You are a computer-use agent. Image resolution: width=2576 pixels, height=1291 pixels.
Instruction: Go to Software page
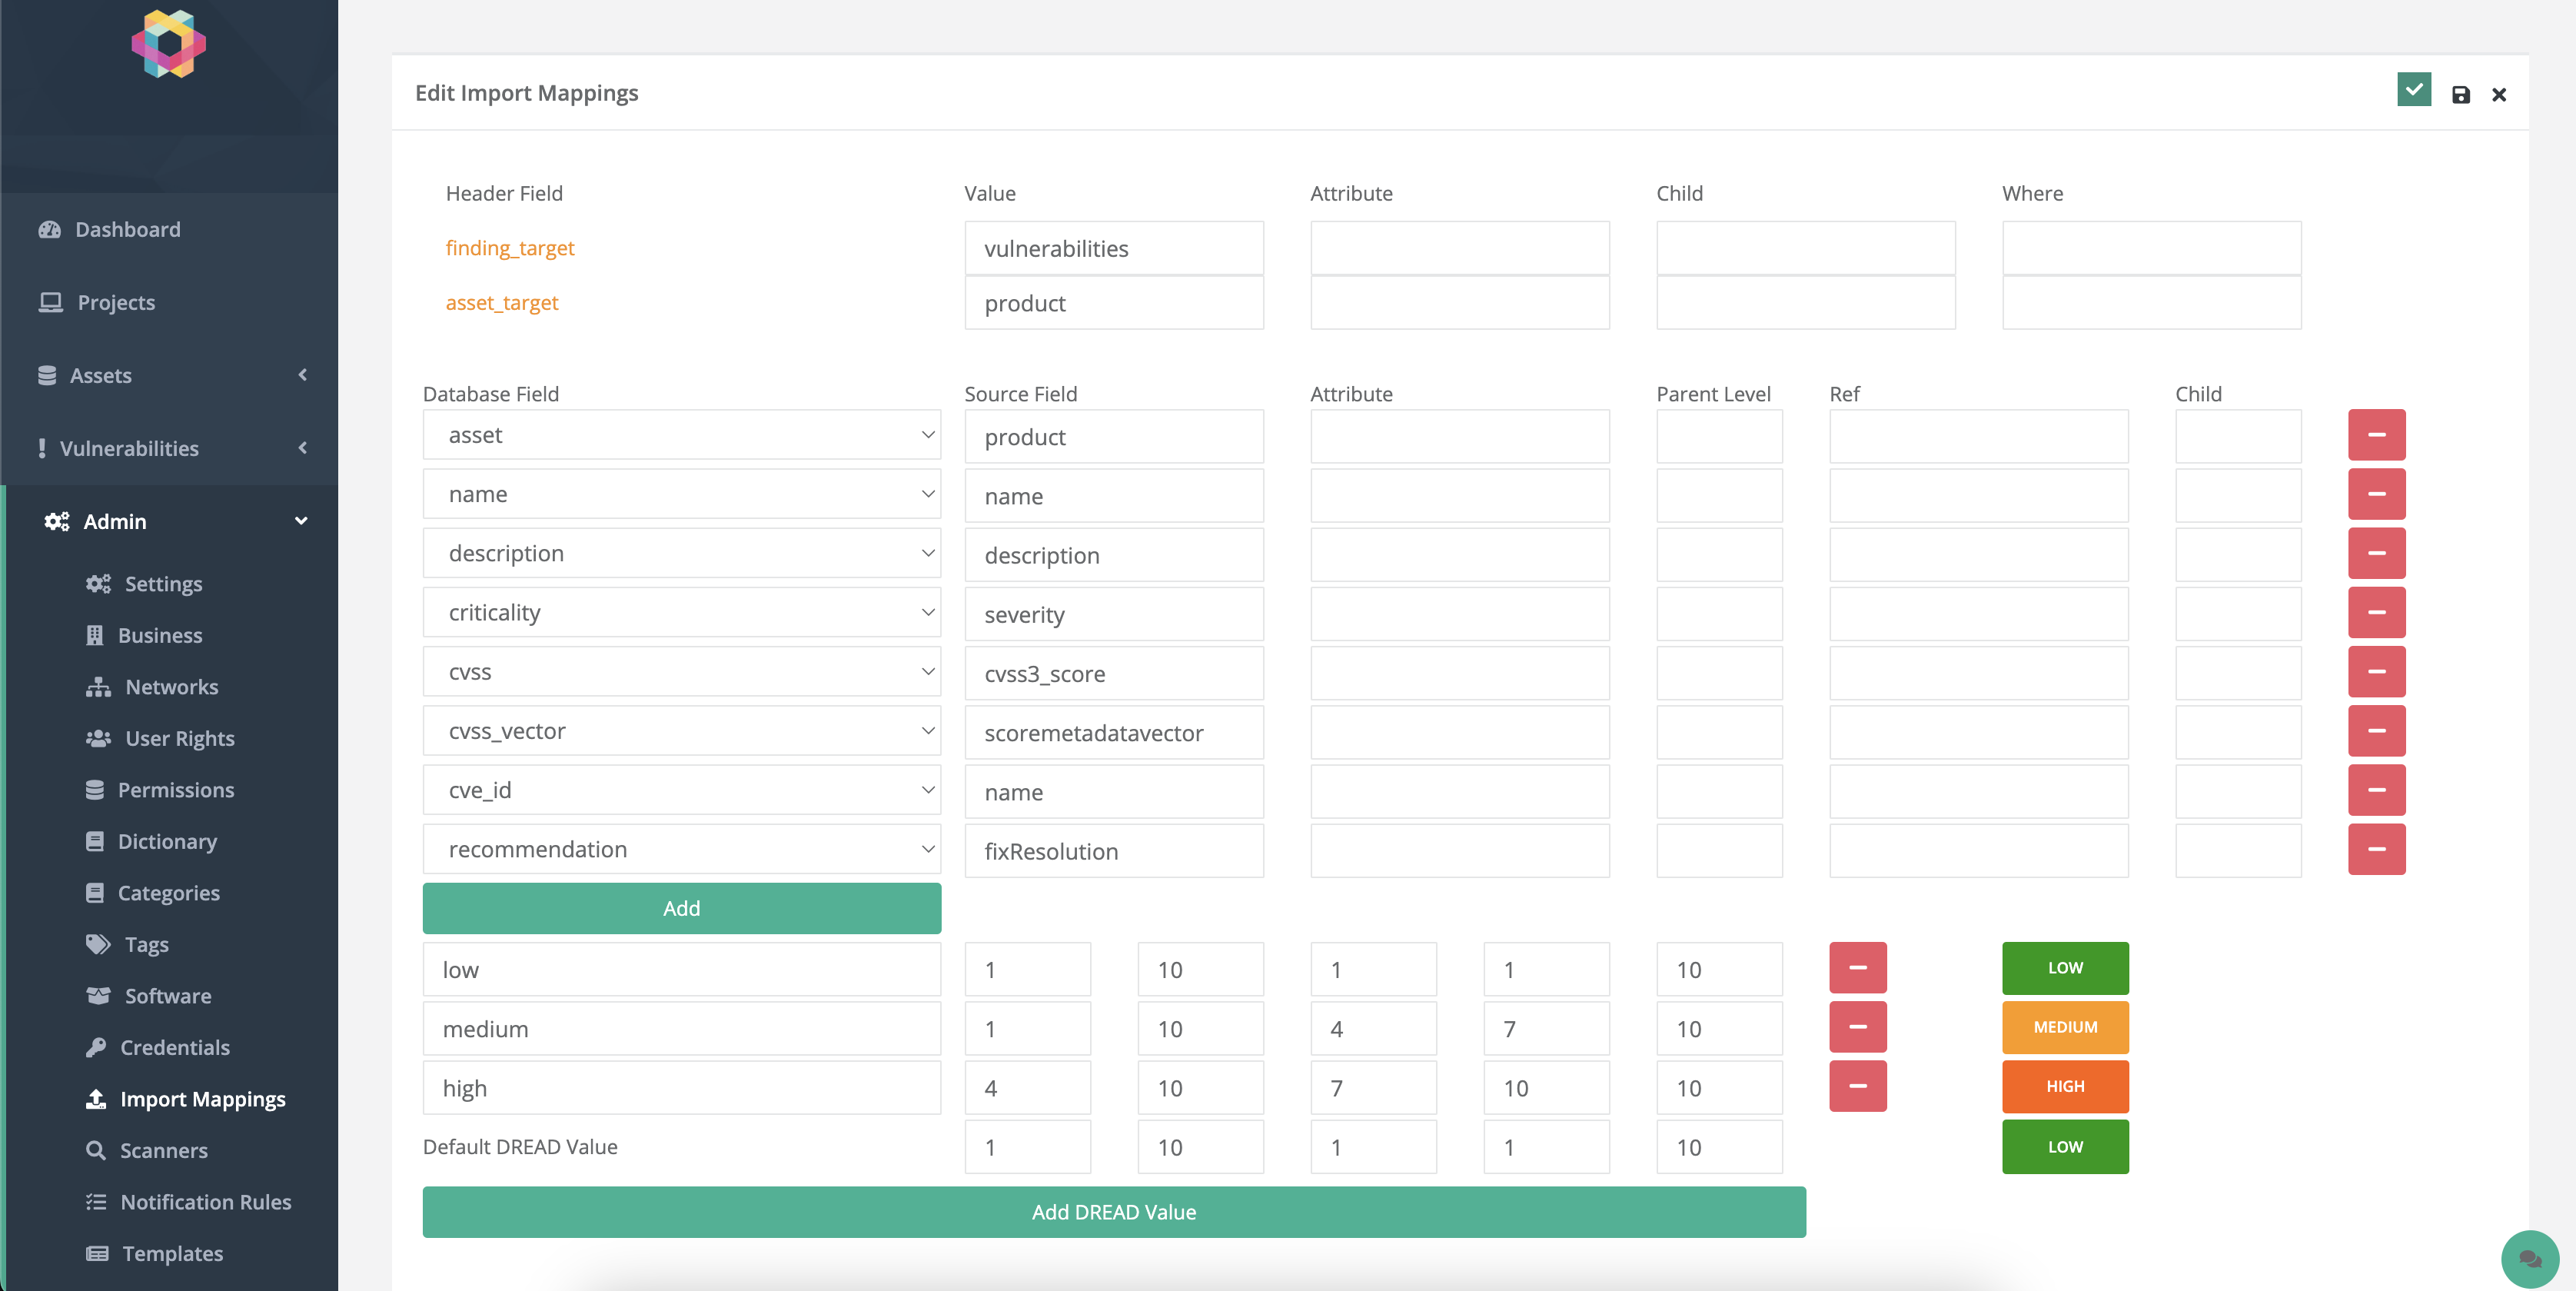(148, 996)
